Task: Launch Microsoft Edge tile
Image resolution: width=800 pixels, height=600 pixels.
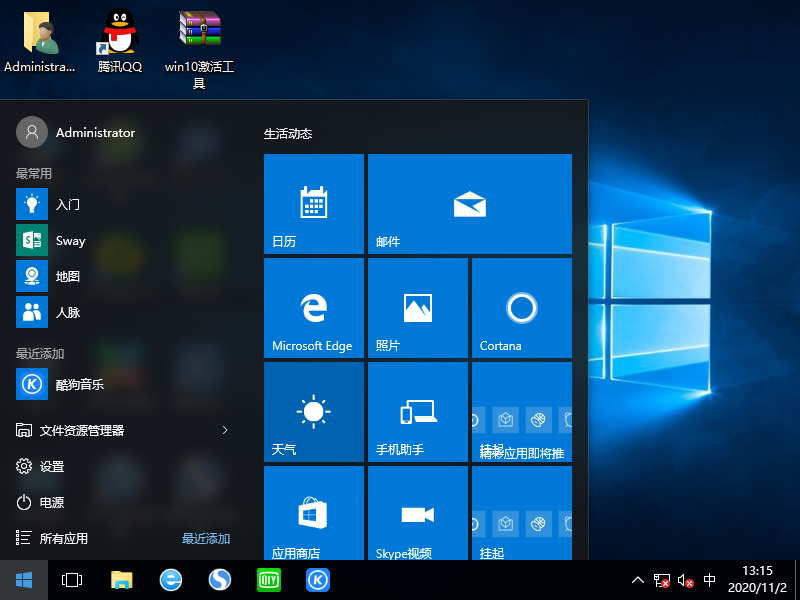Action: pyautogui.click(x=313, y=308)
